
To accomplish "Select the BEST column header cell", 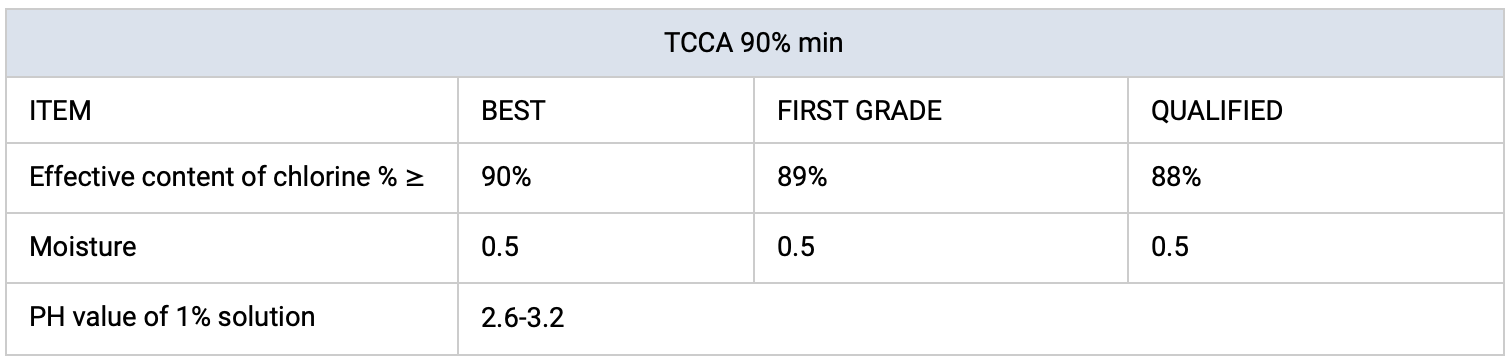I will pos(605,111).
